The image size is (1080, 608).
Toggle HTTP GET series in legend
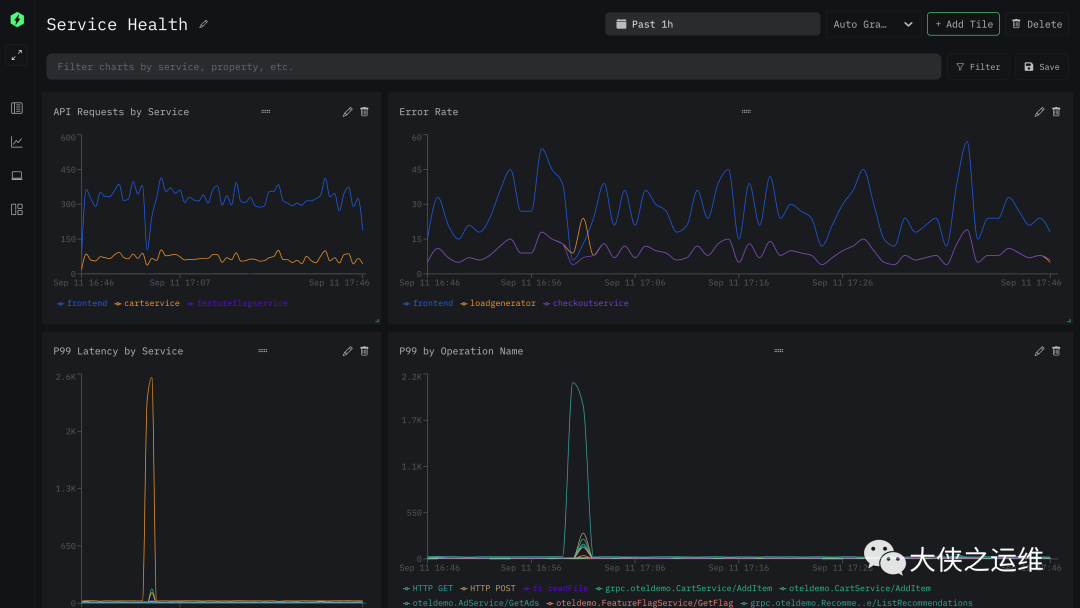[x=428, y=588]
